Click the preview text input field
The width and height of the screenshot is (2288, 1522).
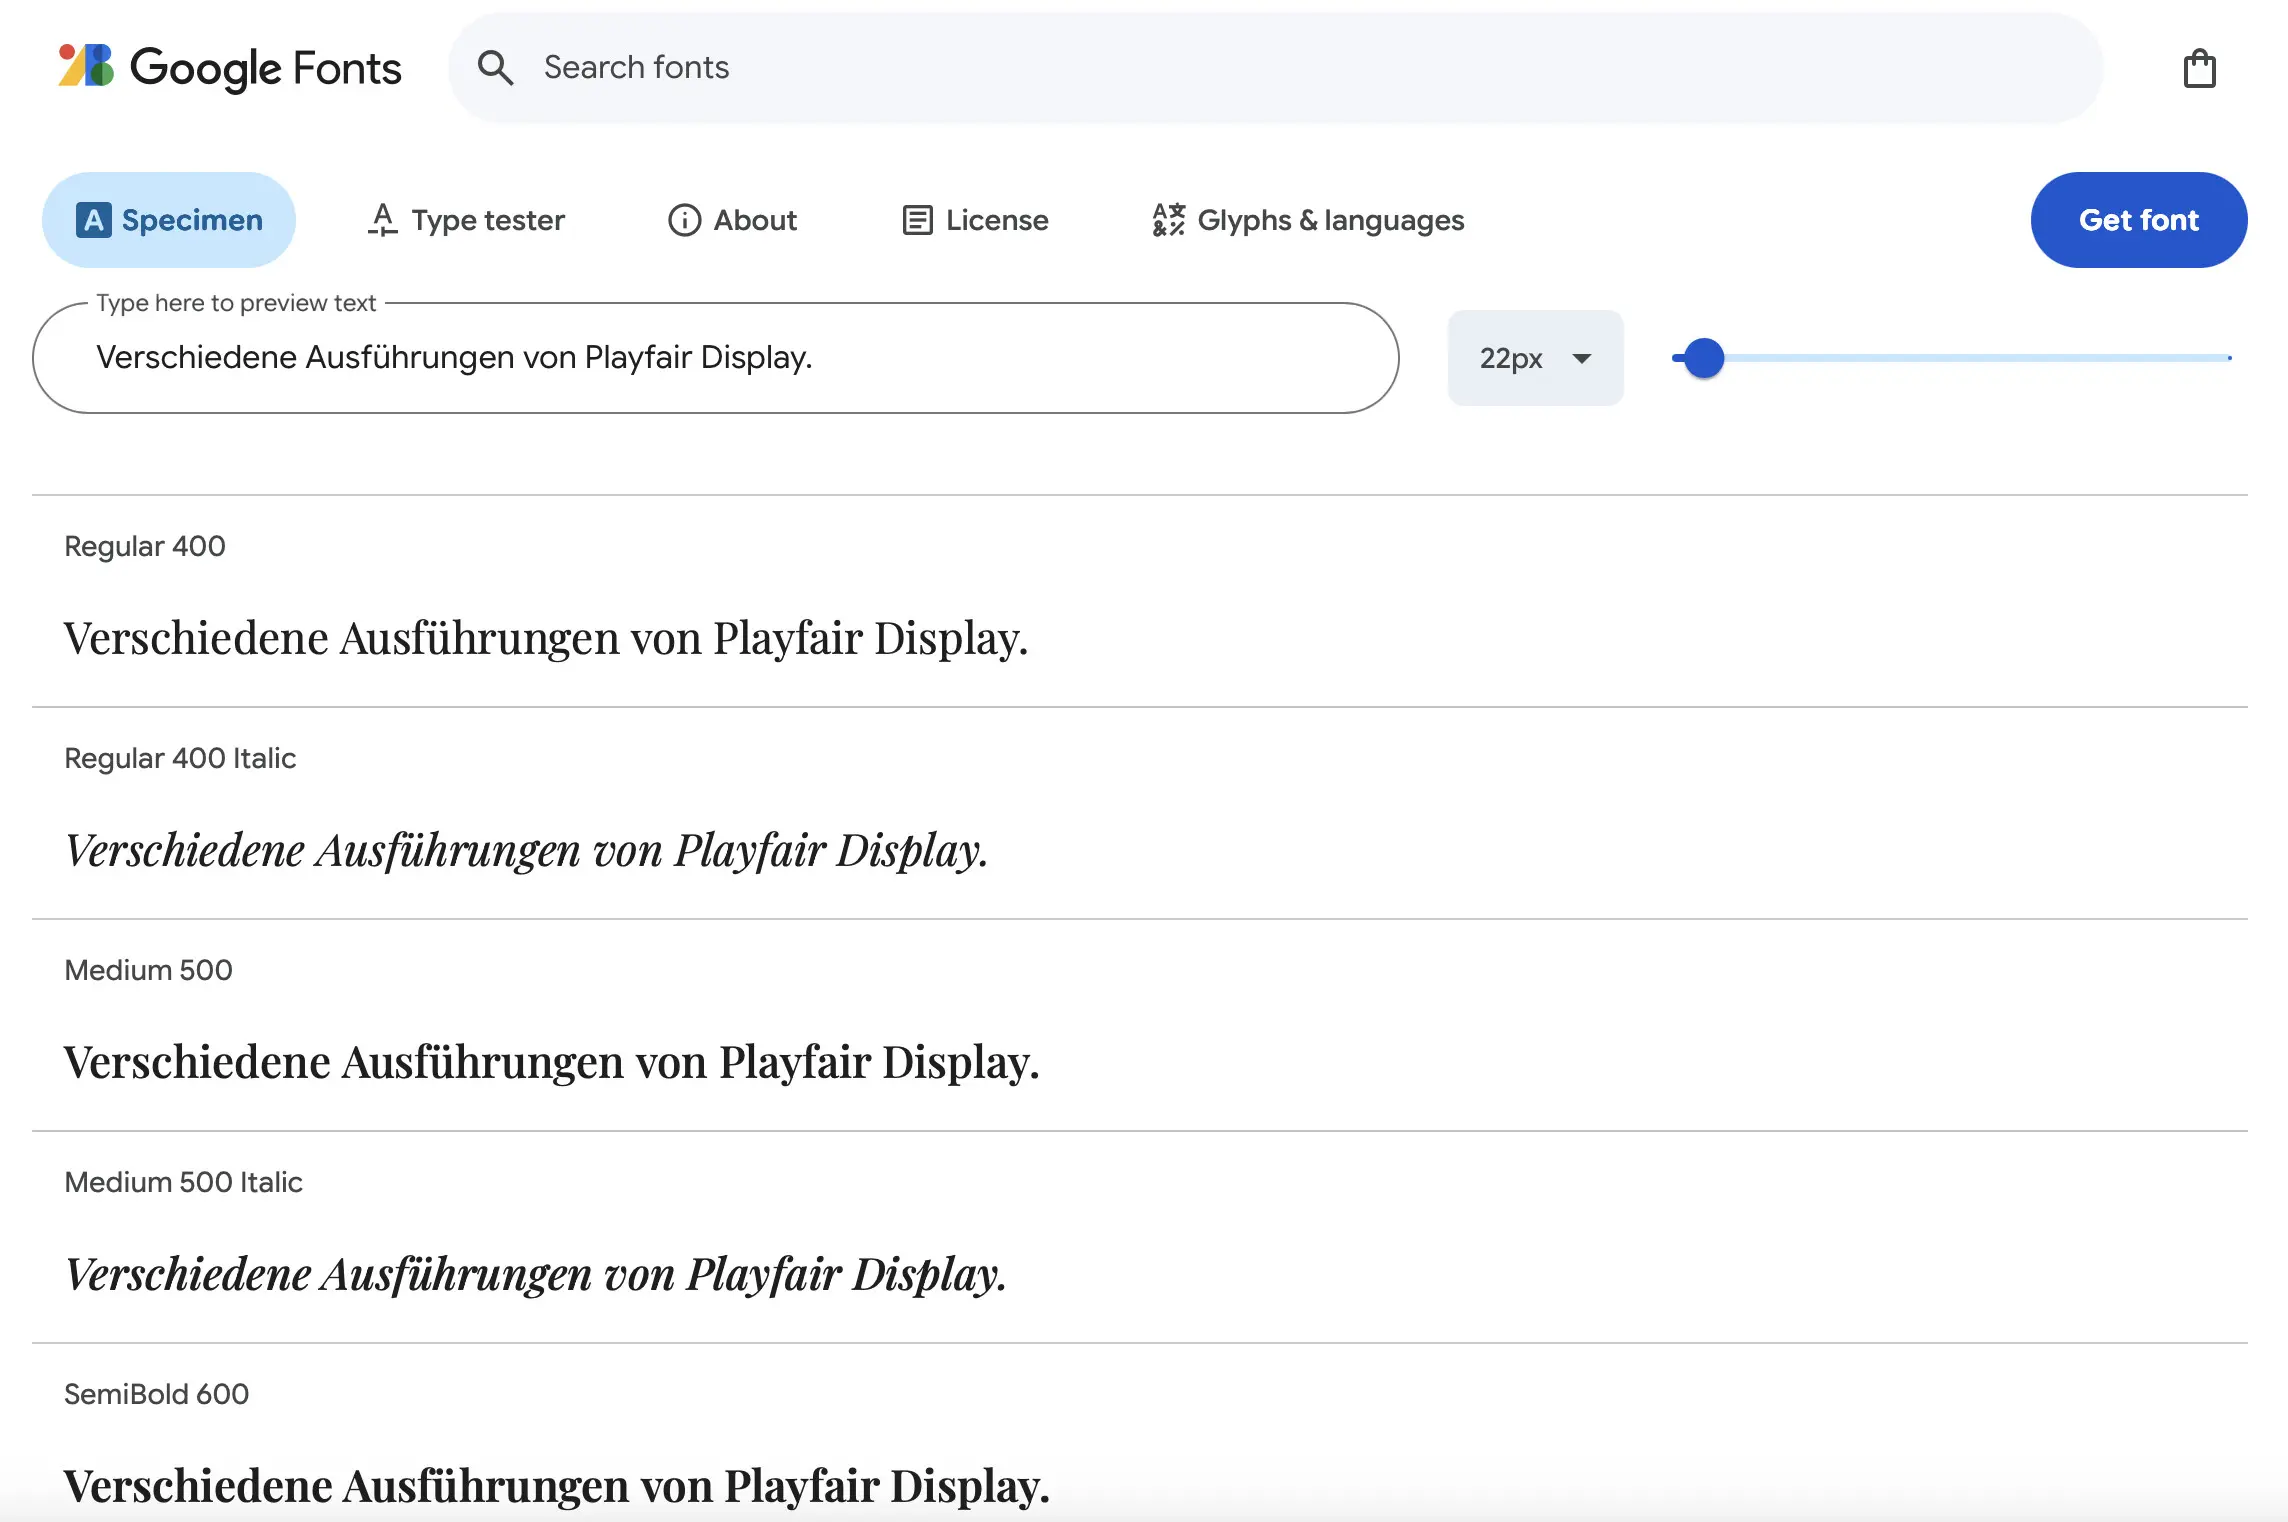714,357
